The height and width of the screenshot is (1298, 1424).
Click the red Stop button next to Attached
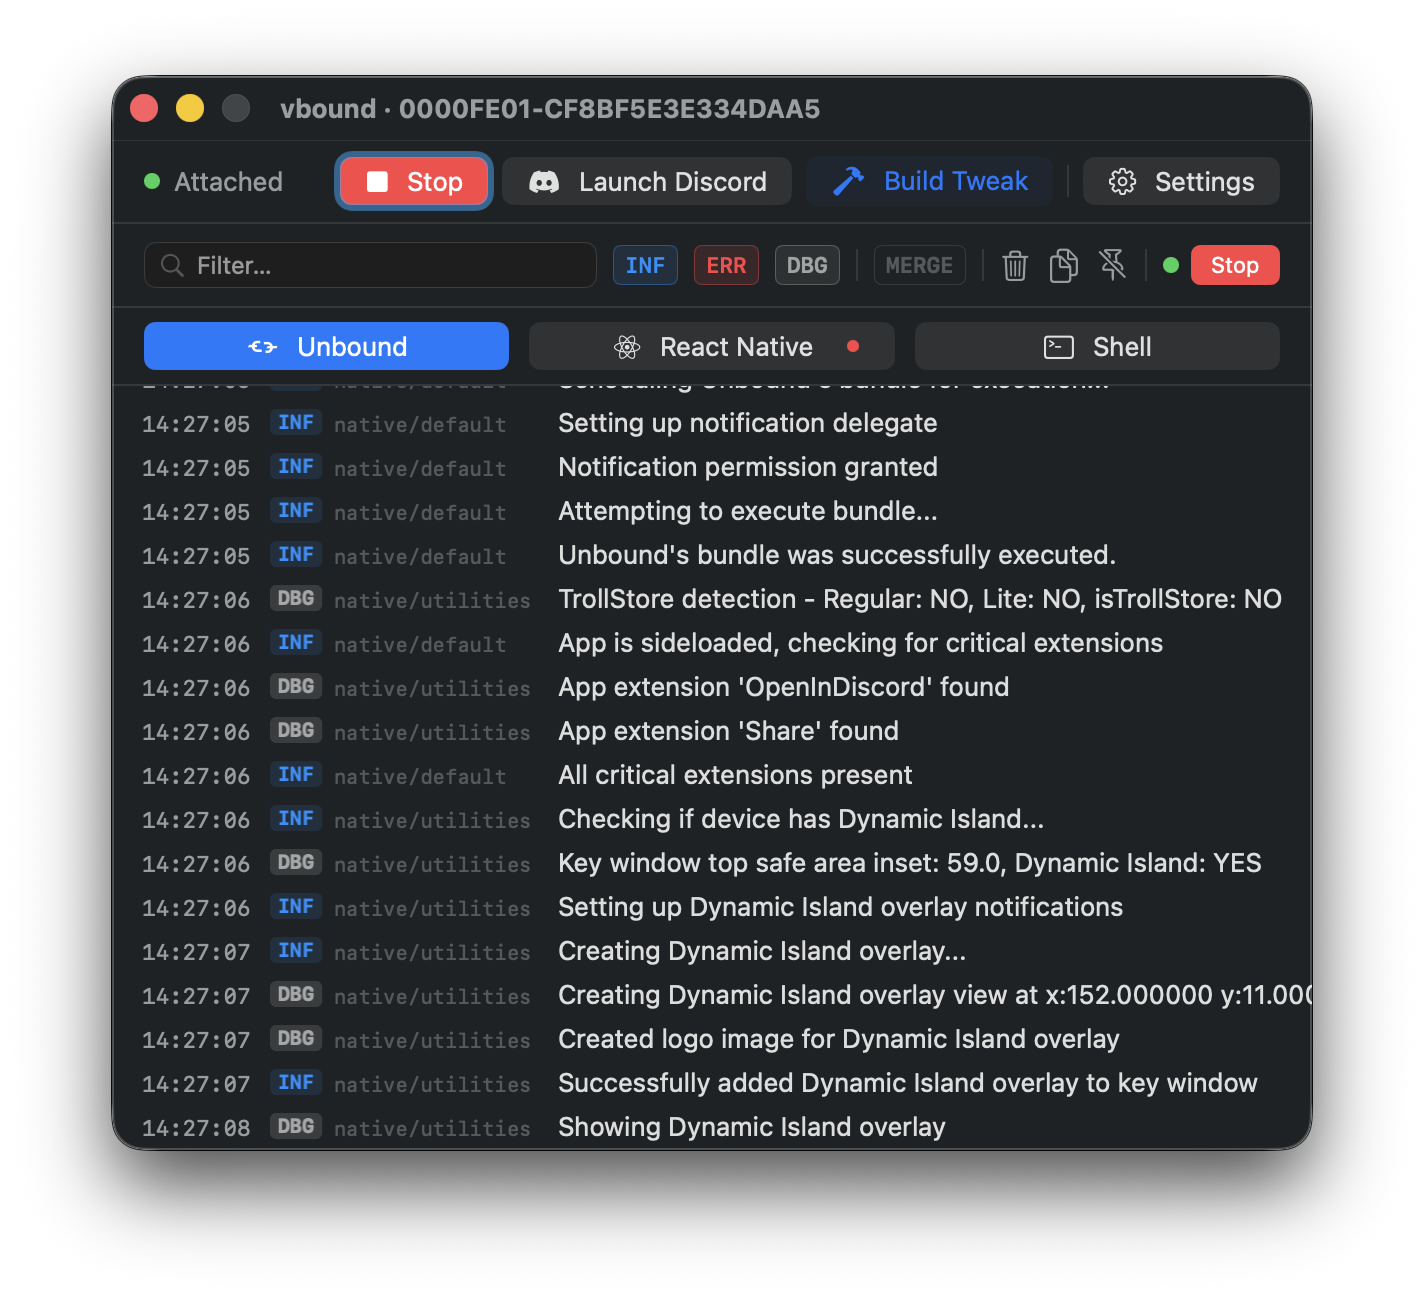414,181
